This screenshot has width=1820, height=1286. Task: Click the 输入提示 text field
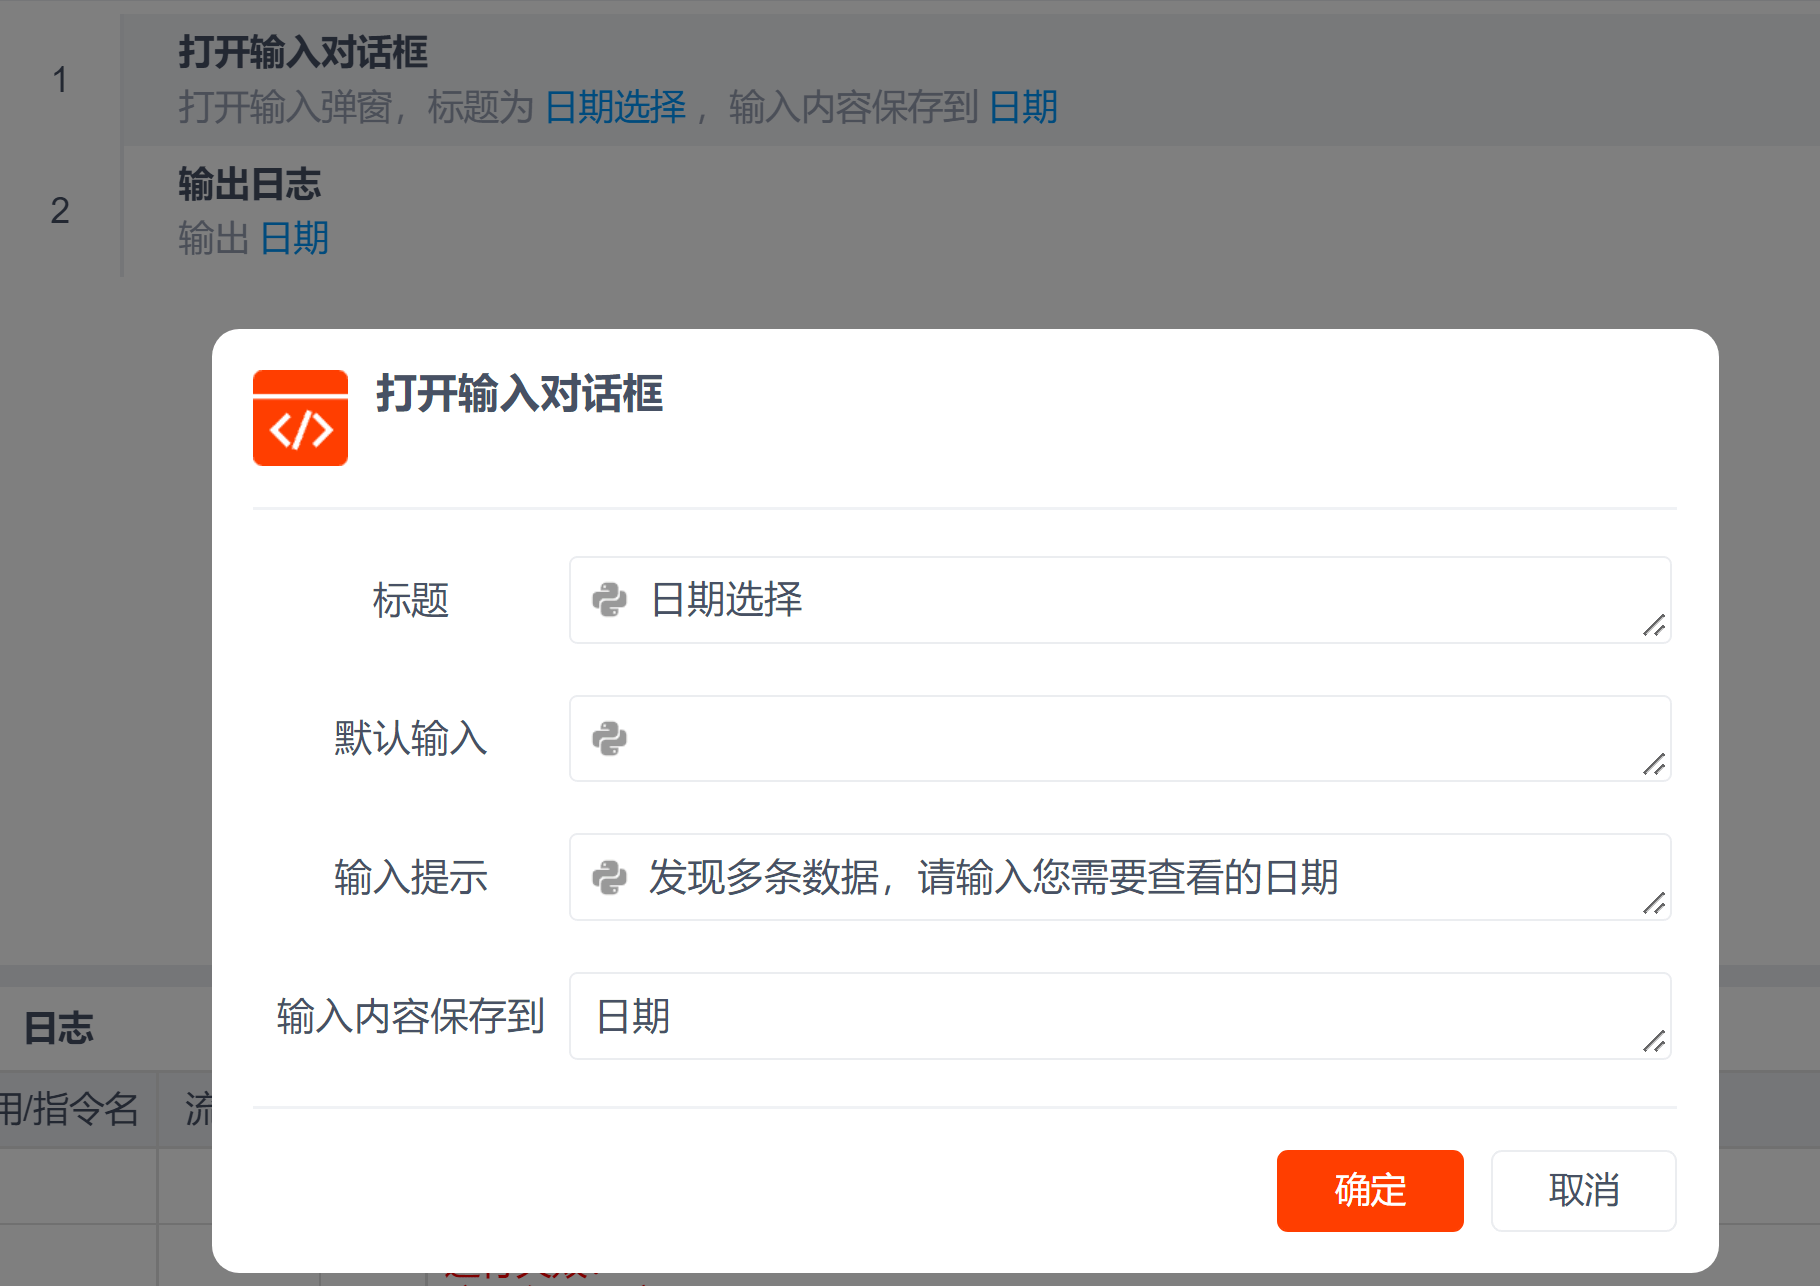coord(1130,878)
